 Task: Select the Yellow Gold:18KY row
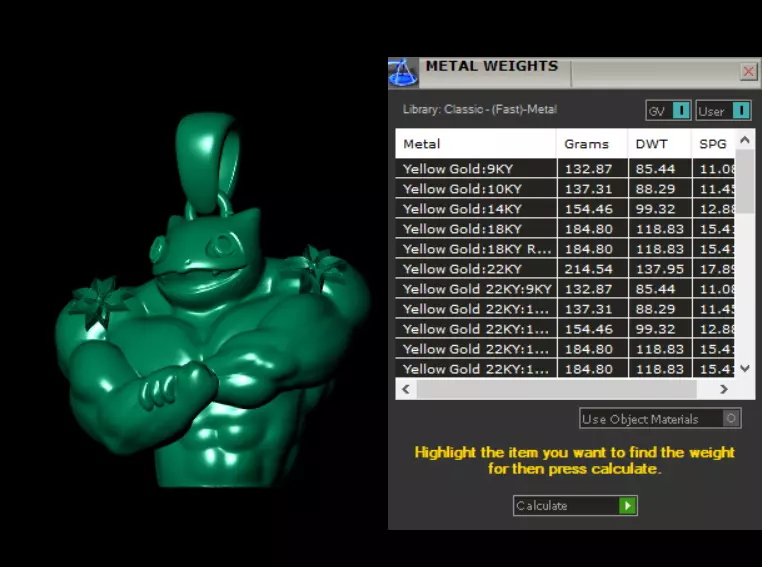pos(565,229)
